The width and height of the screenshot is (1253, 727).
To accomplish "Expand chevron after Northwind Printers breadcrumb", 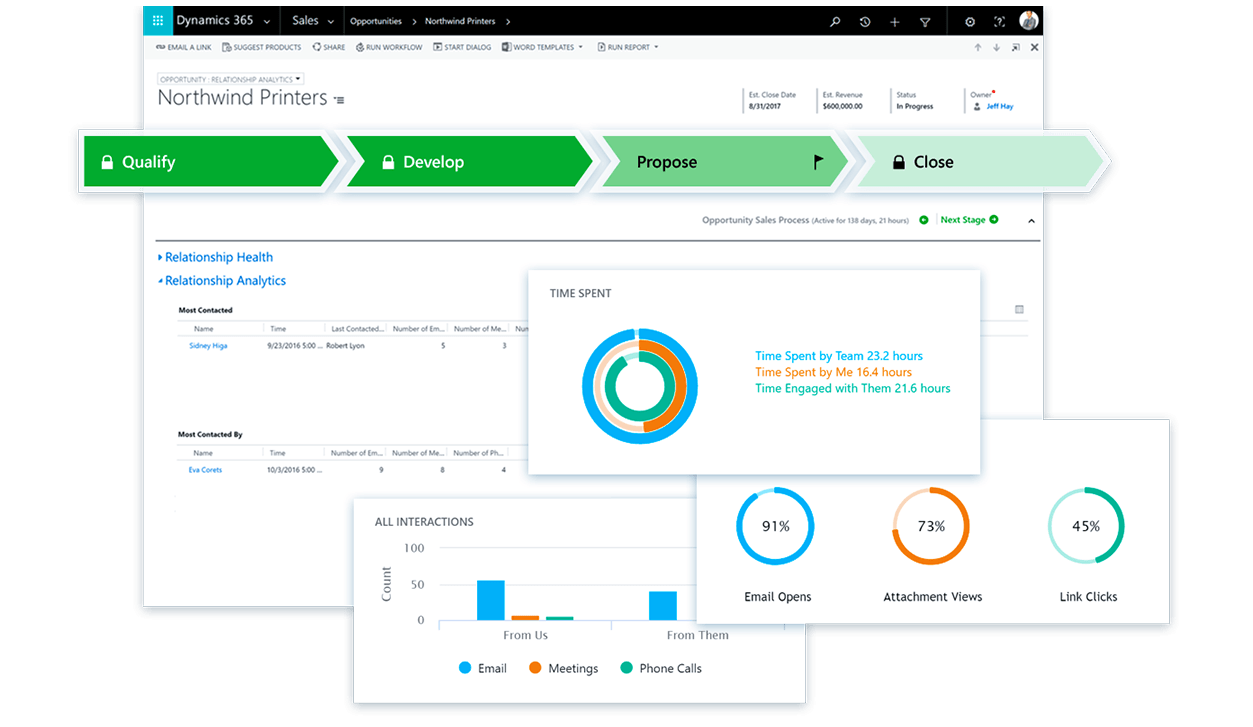I will pyautogui.click(x=508, y=21).
